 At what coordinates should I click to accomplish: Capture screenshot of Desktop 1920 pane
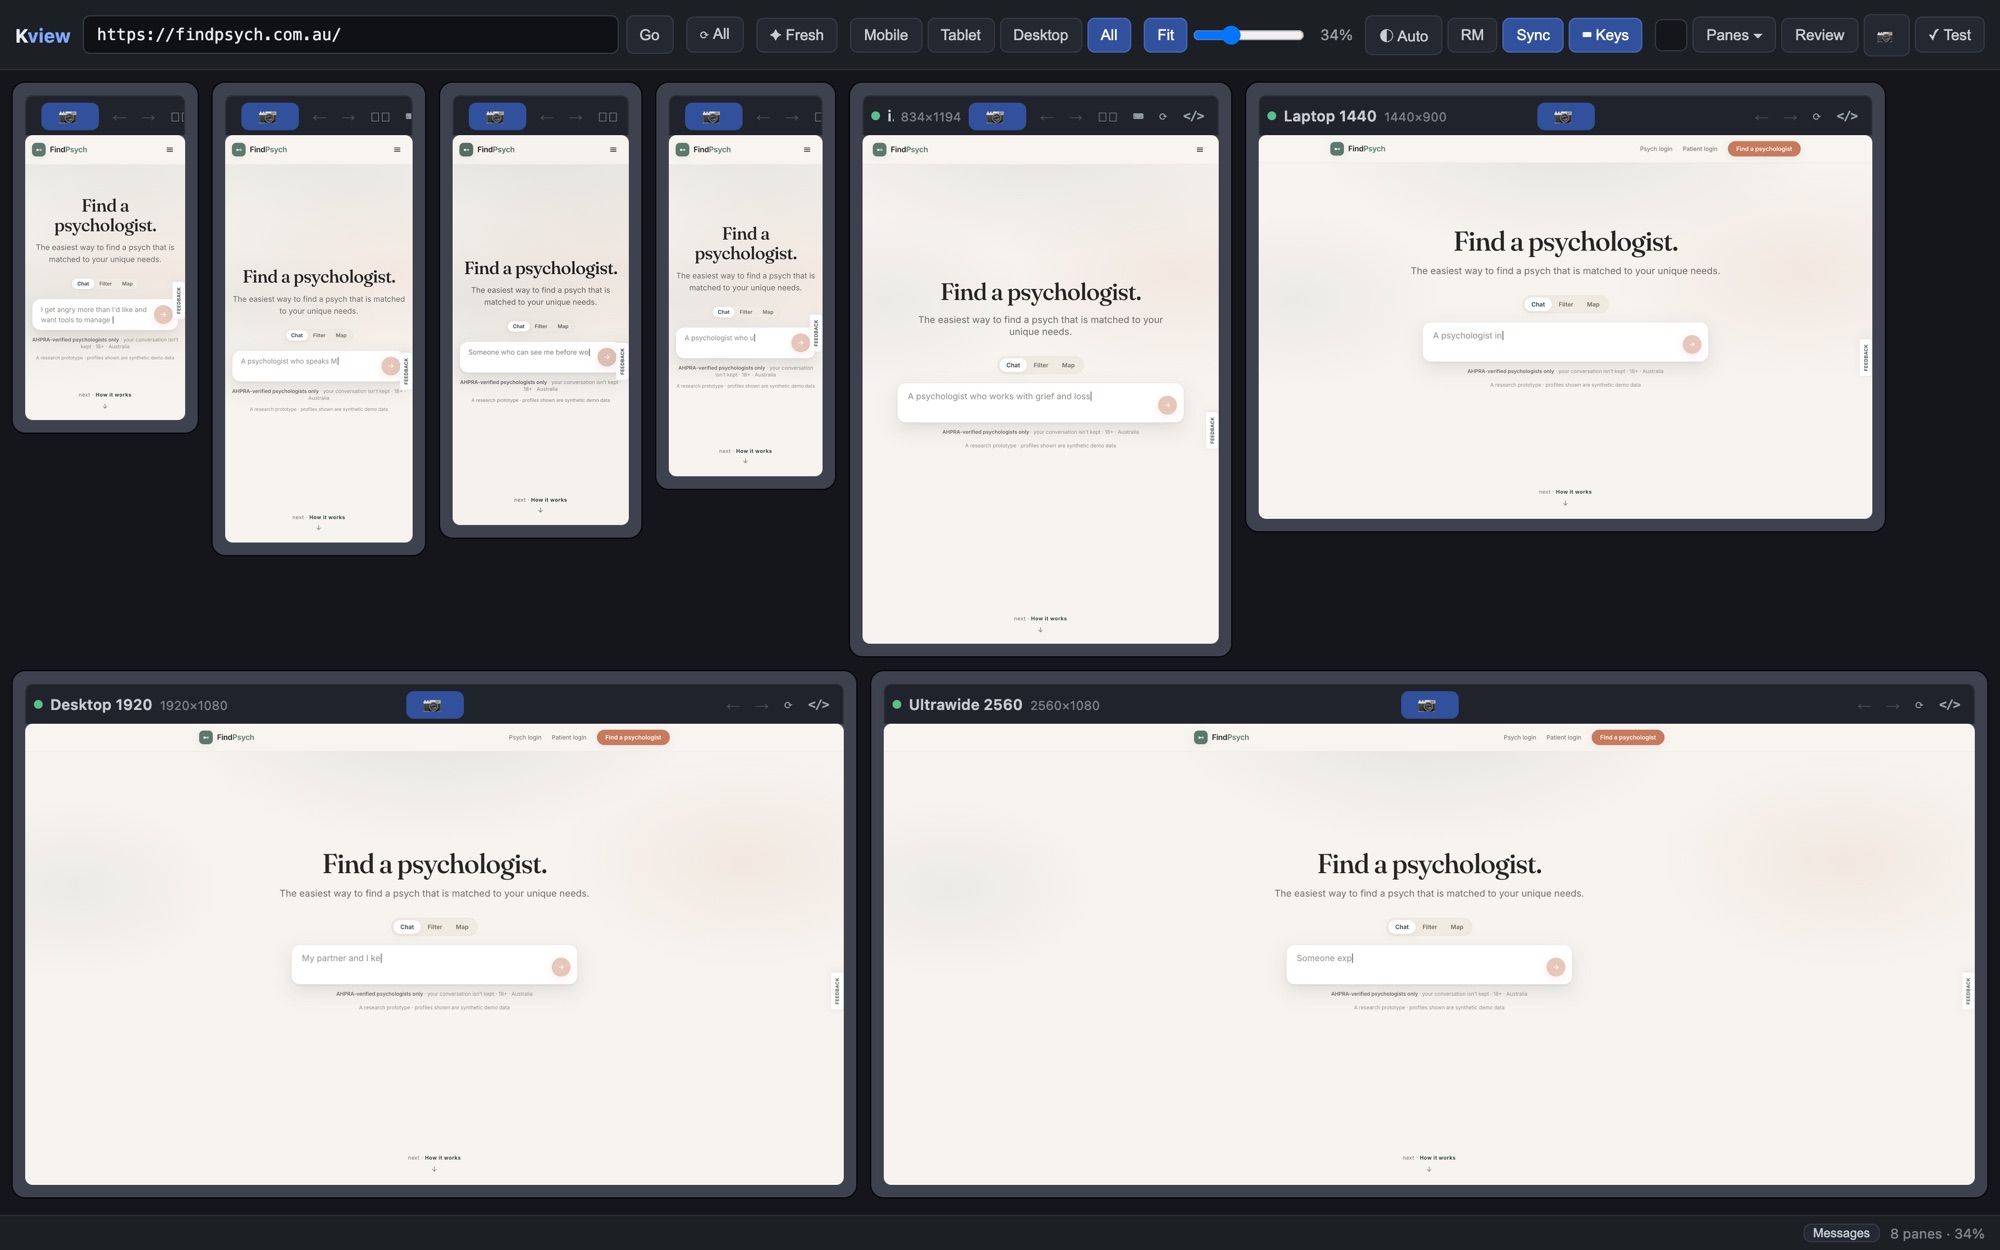pyautogui.click(x=434, y=705)
